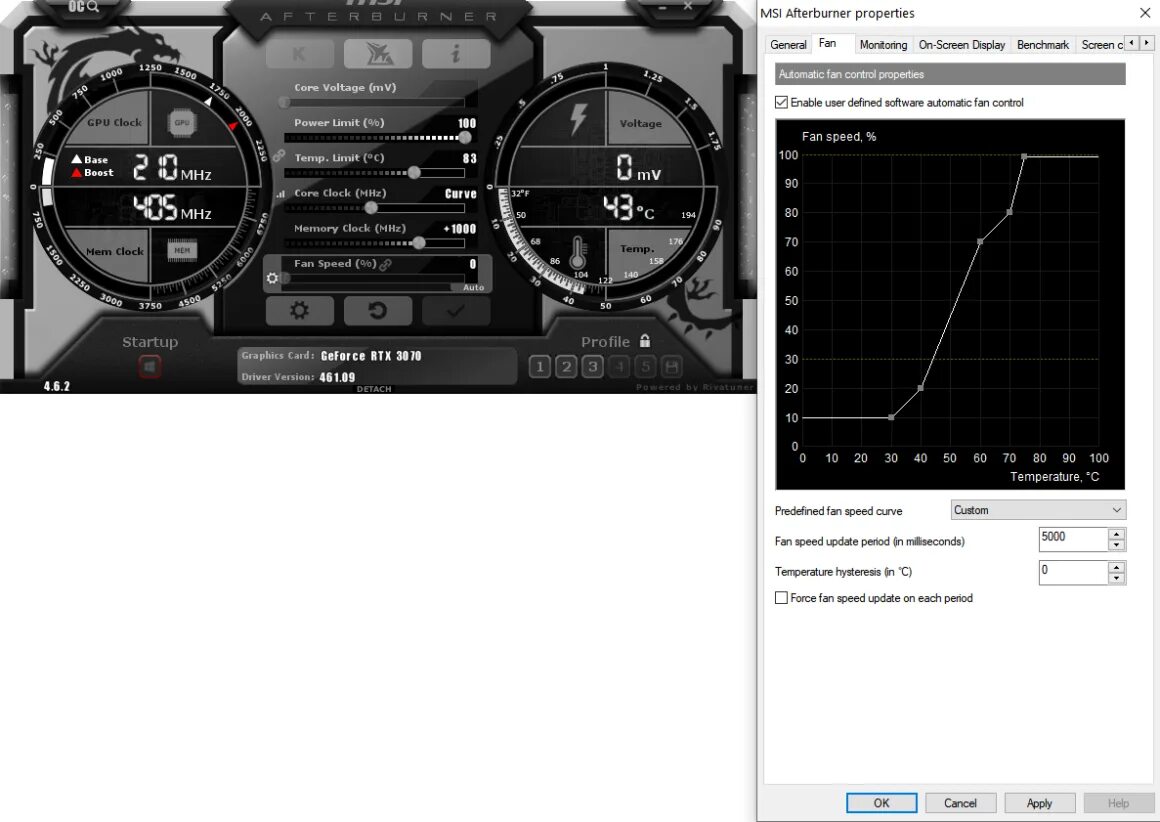Click the fan speed gear icon

tap(272, 278)
